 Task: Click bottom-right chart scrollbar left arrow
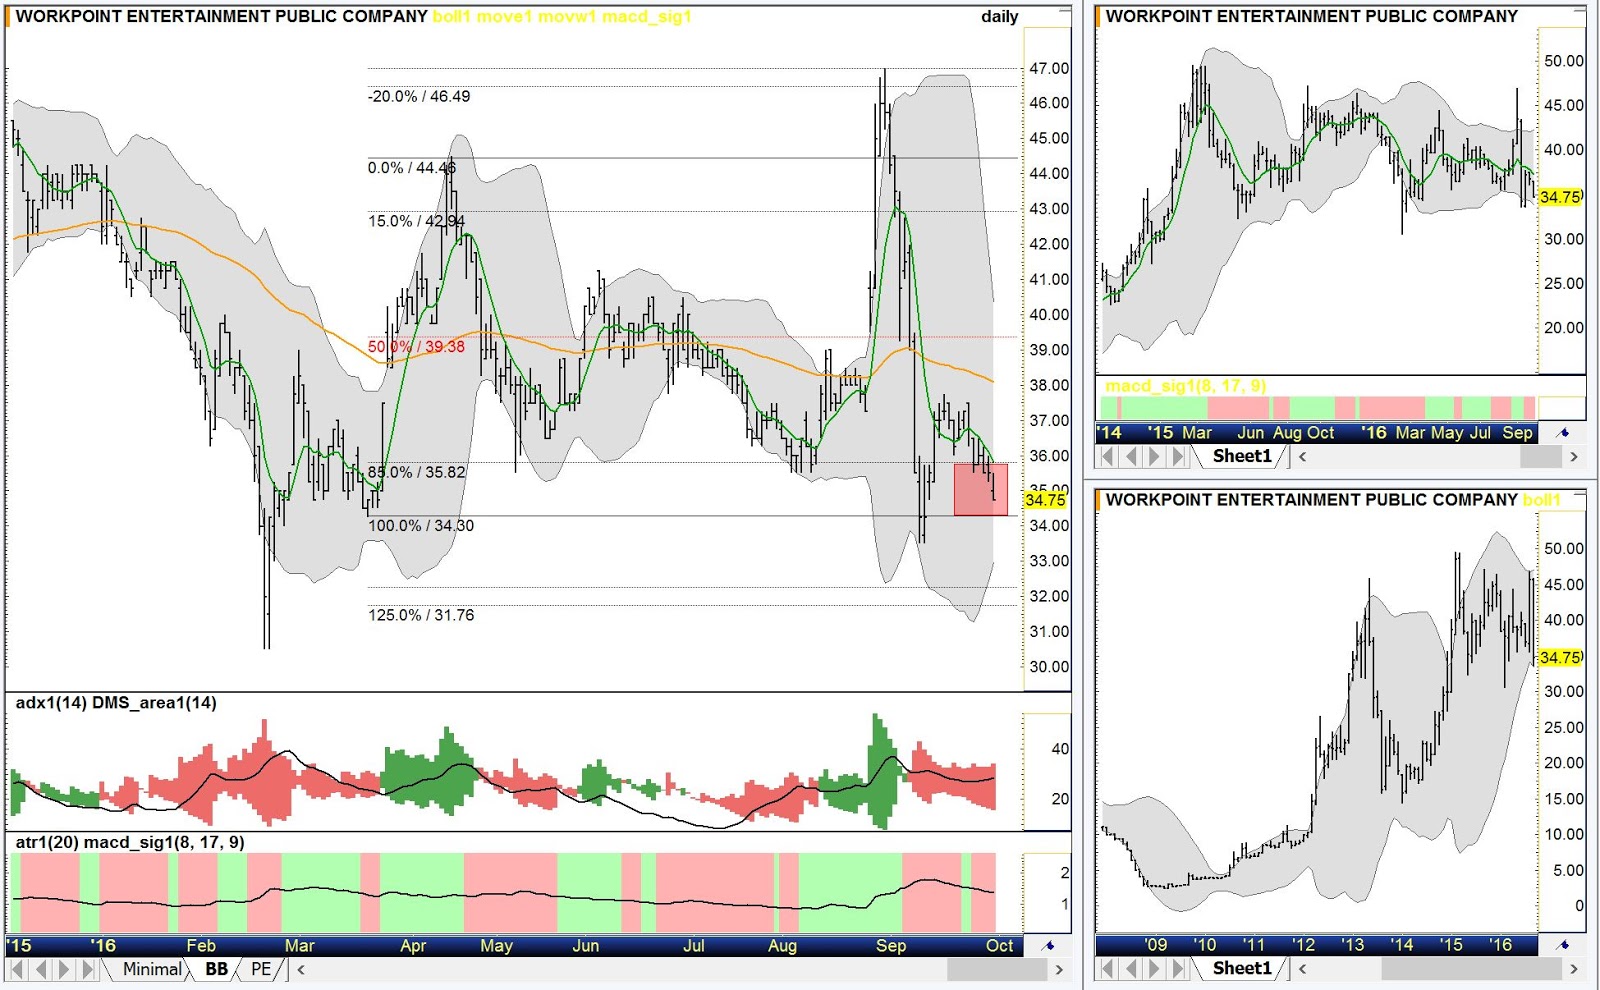click(x=1302, y=969)
